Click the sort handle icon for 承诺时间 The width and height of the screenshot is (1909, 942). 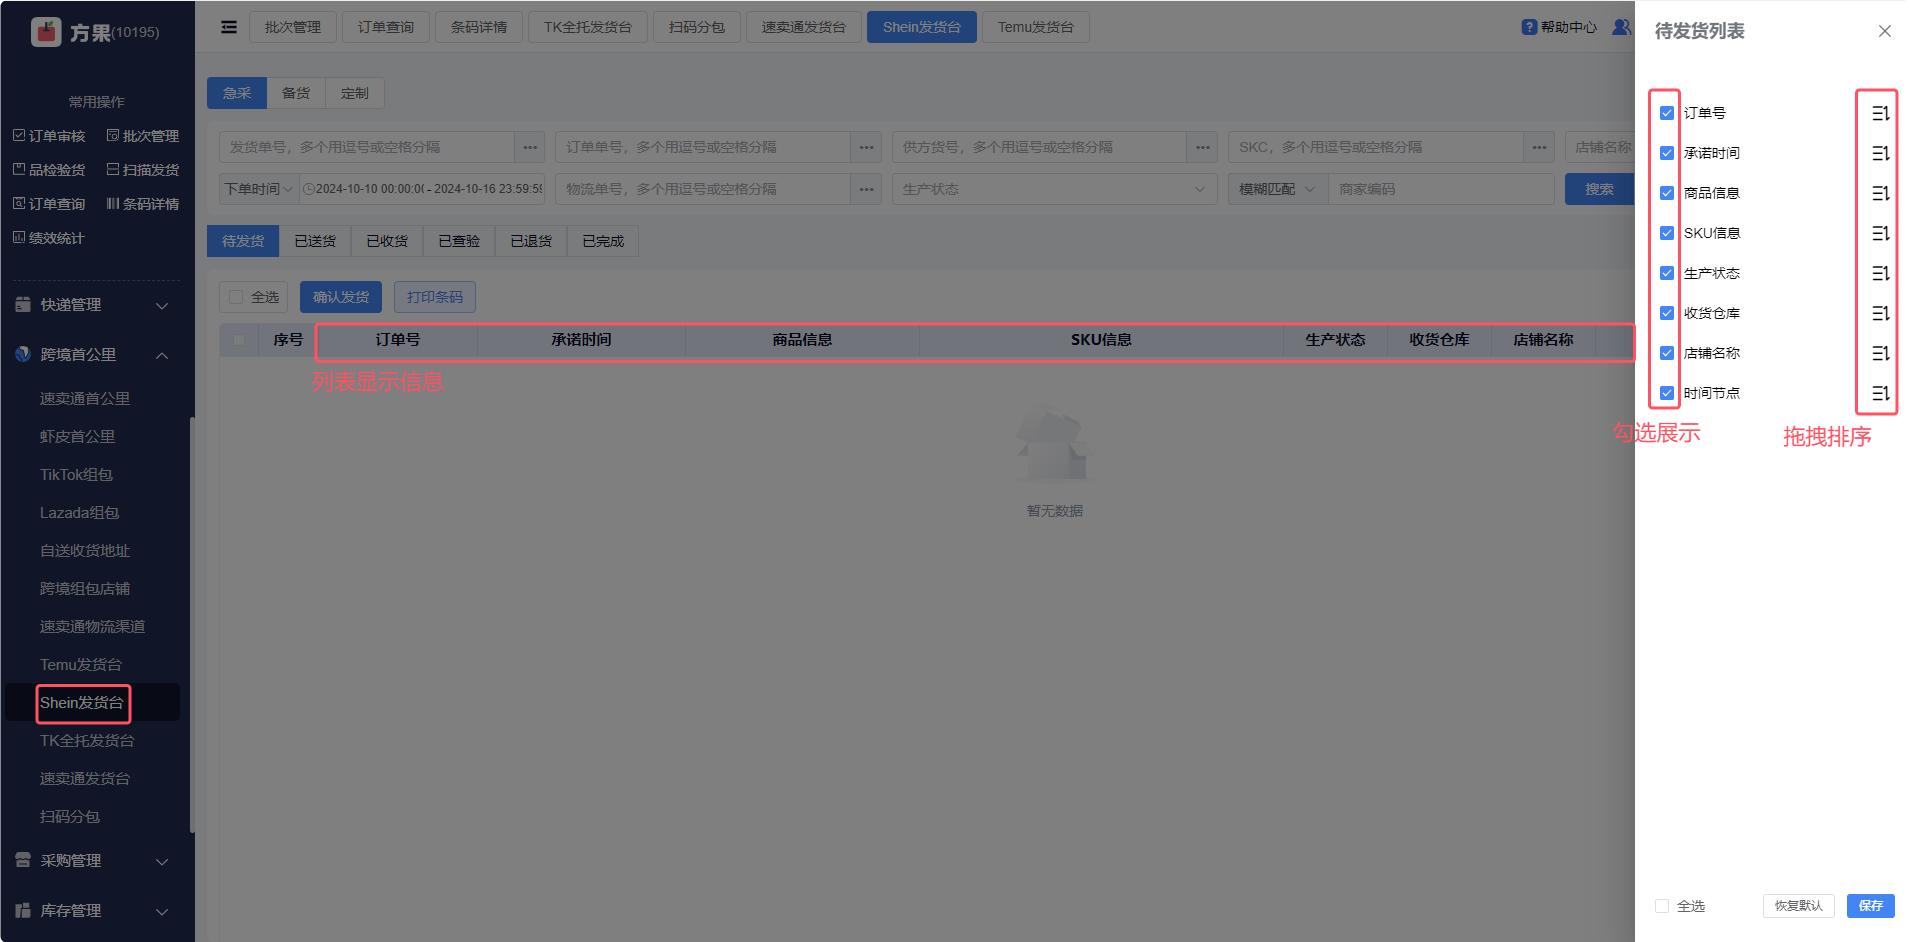pyautogui.click(x=1880, y=153)
